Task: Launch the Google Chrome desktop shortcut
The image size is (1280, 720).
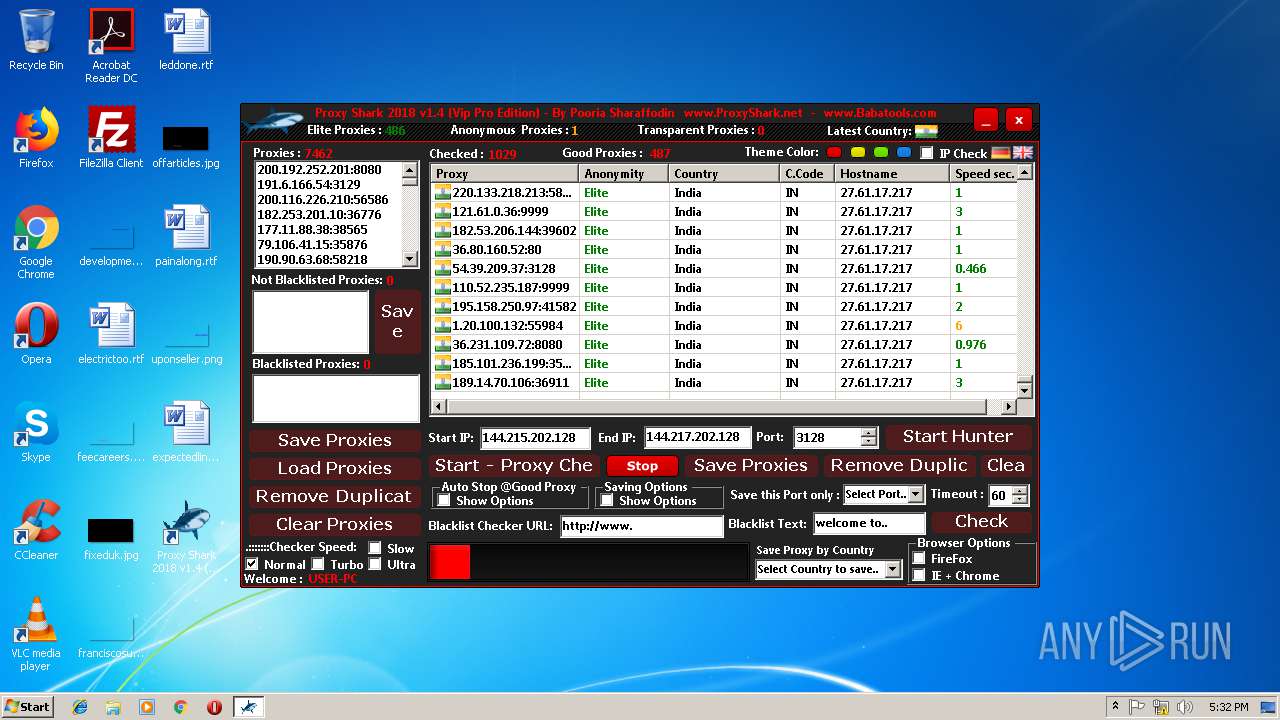Action: 36,243
